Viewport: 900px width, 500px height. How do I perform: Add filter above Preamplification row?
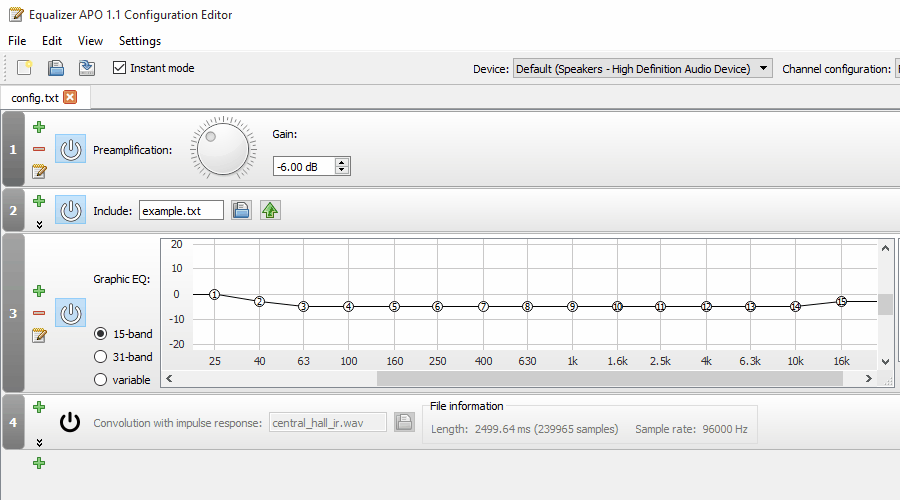(x=39, y=127)
